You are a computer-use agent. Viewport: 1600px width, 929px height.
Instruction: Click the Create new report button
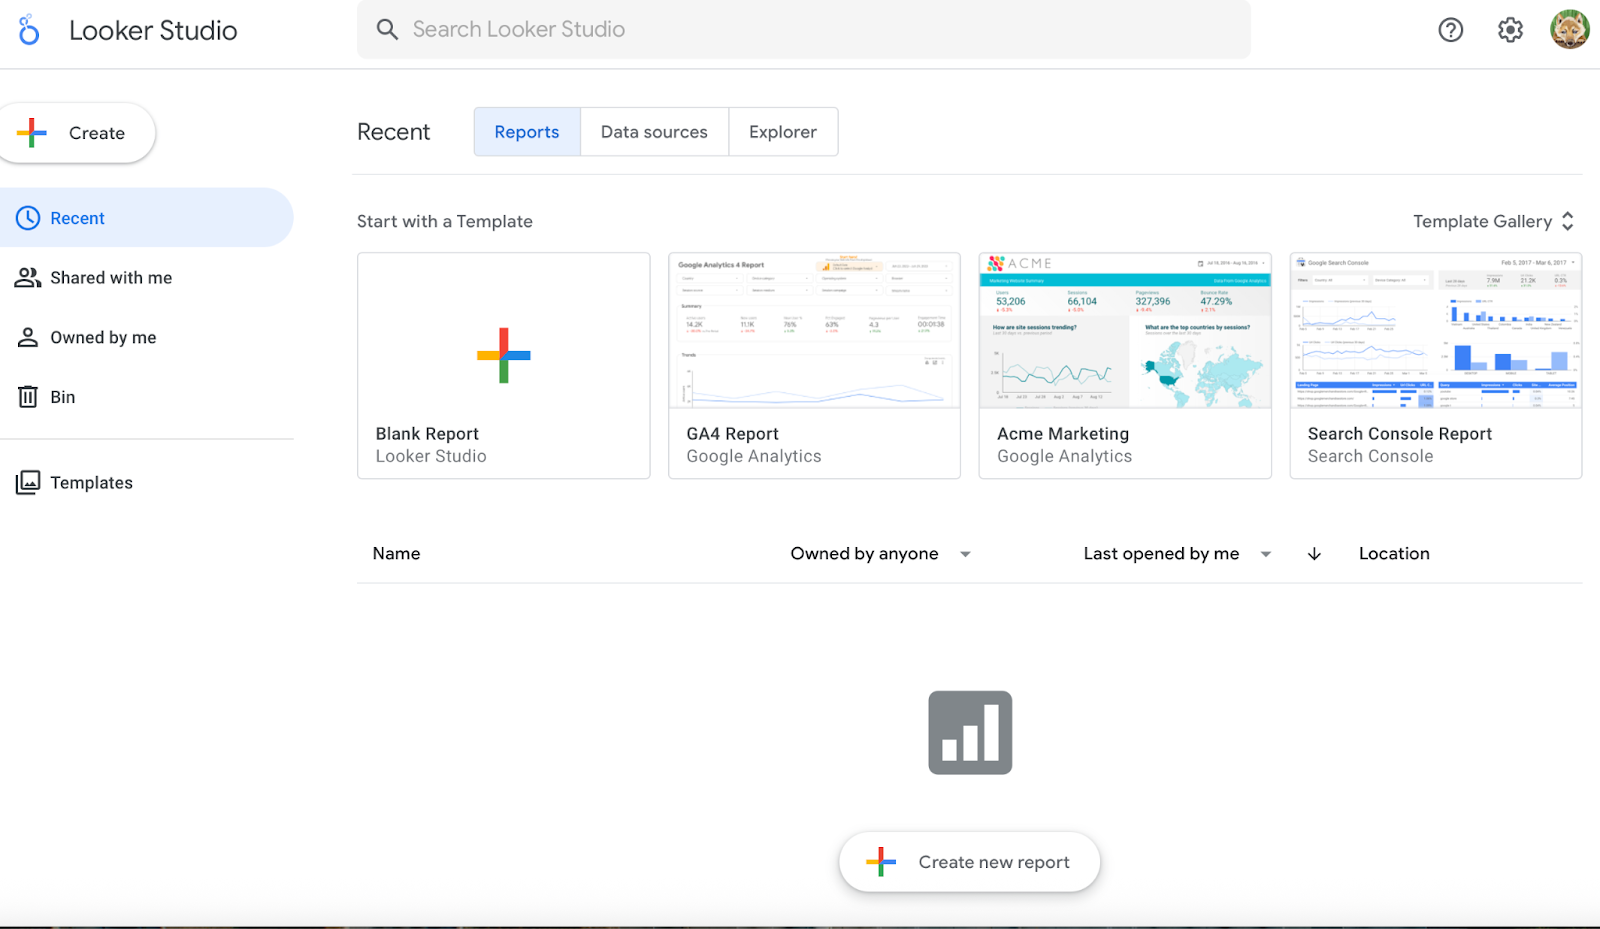(x=970, y=862)
